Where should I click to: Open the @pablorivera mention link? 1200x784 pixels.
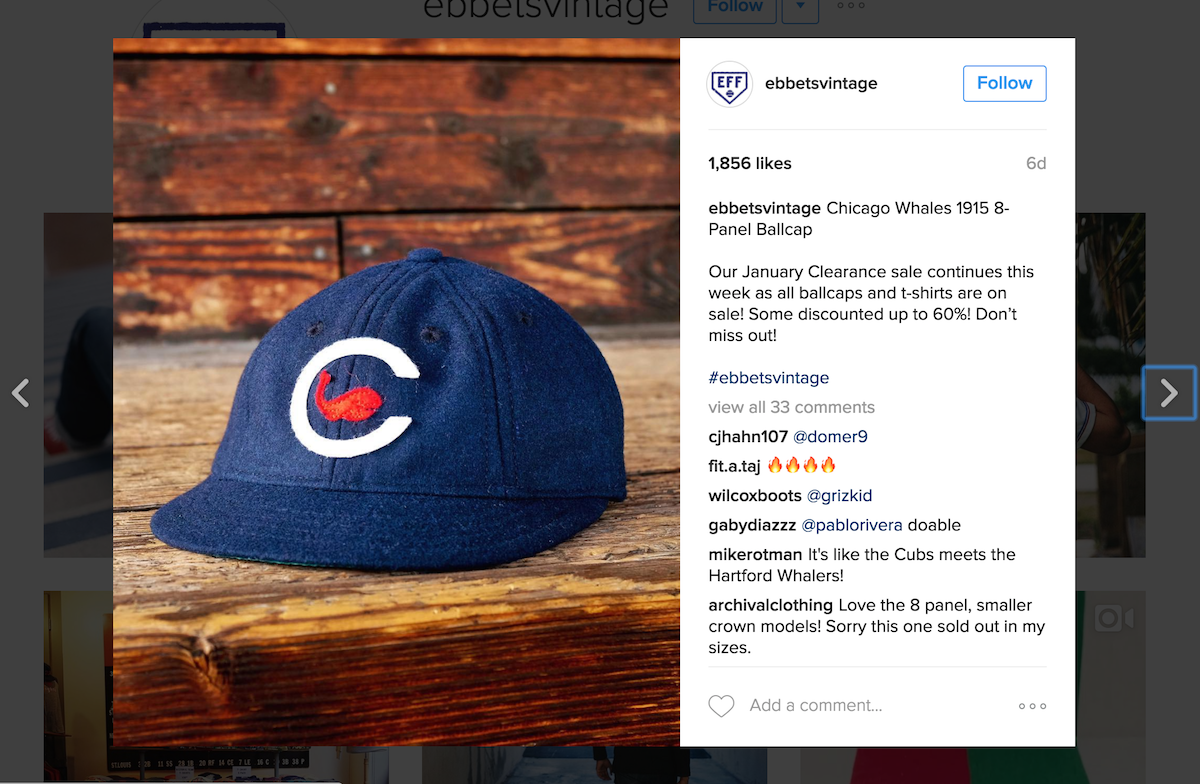(x=852, y=525)
